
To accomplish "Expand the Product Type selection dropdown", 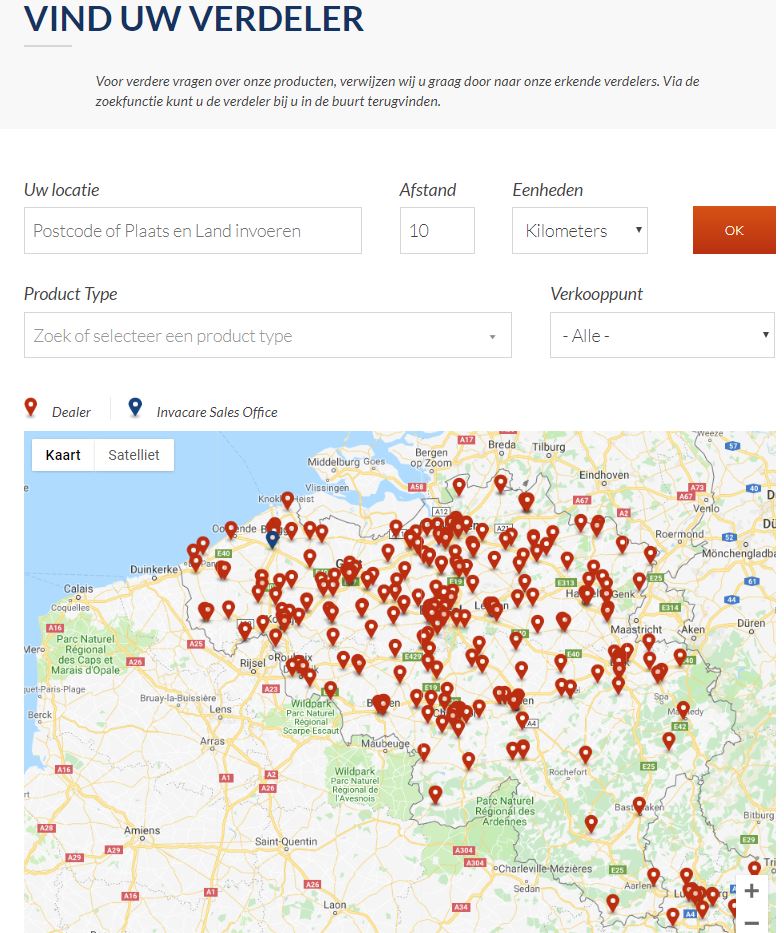I will tap(267, 336).
